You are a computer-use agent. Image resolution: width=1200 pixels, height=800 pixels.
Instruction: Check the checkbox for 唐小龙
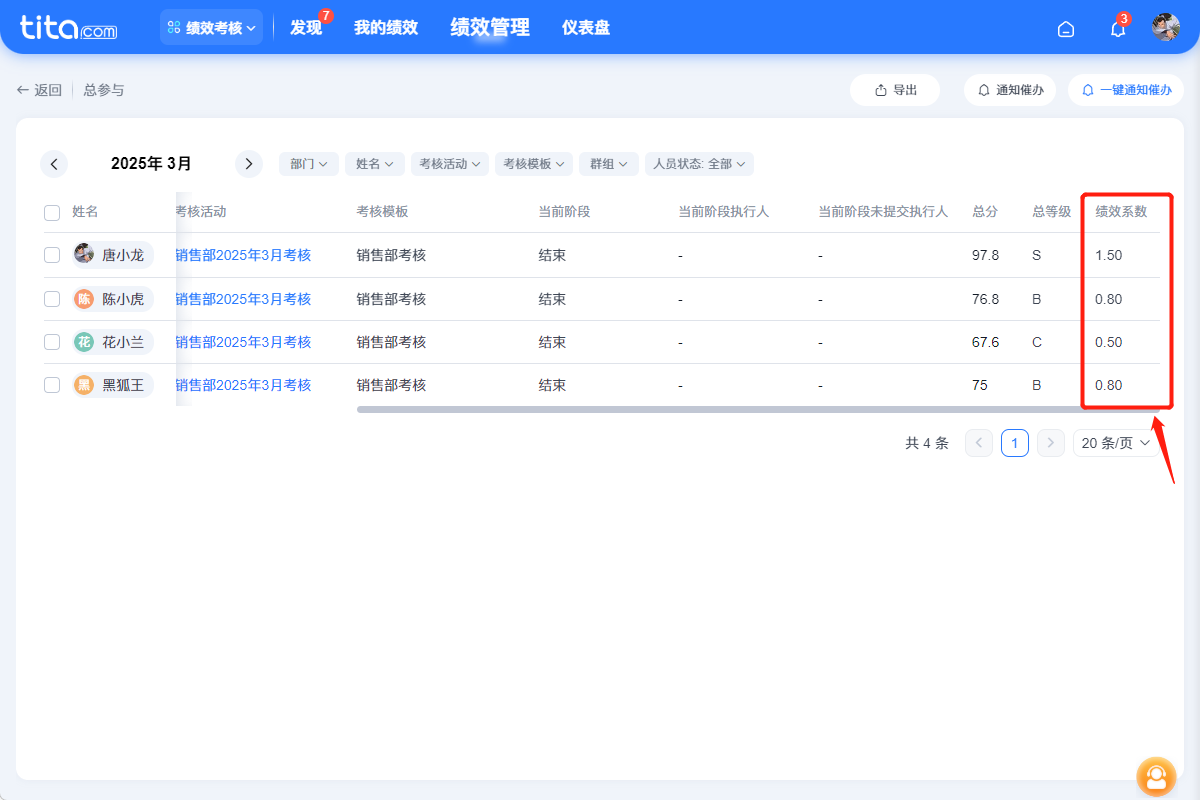coord(52,255)
